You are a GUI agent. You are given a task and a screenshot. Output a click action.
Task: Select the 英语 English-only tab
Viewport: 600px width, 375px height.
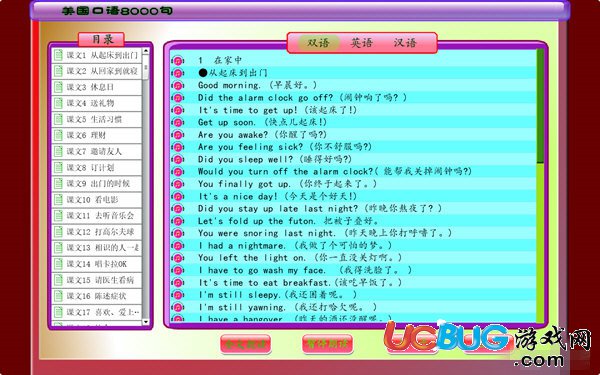pyautogui.click(x=361, y=42)
